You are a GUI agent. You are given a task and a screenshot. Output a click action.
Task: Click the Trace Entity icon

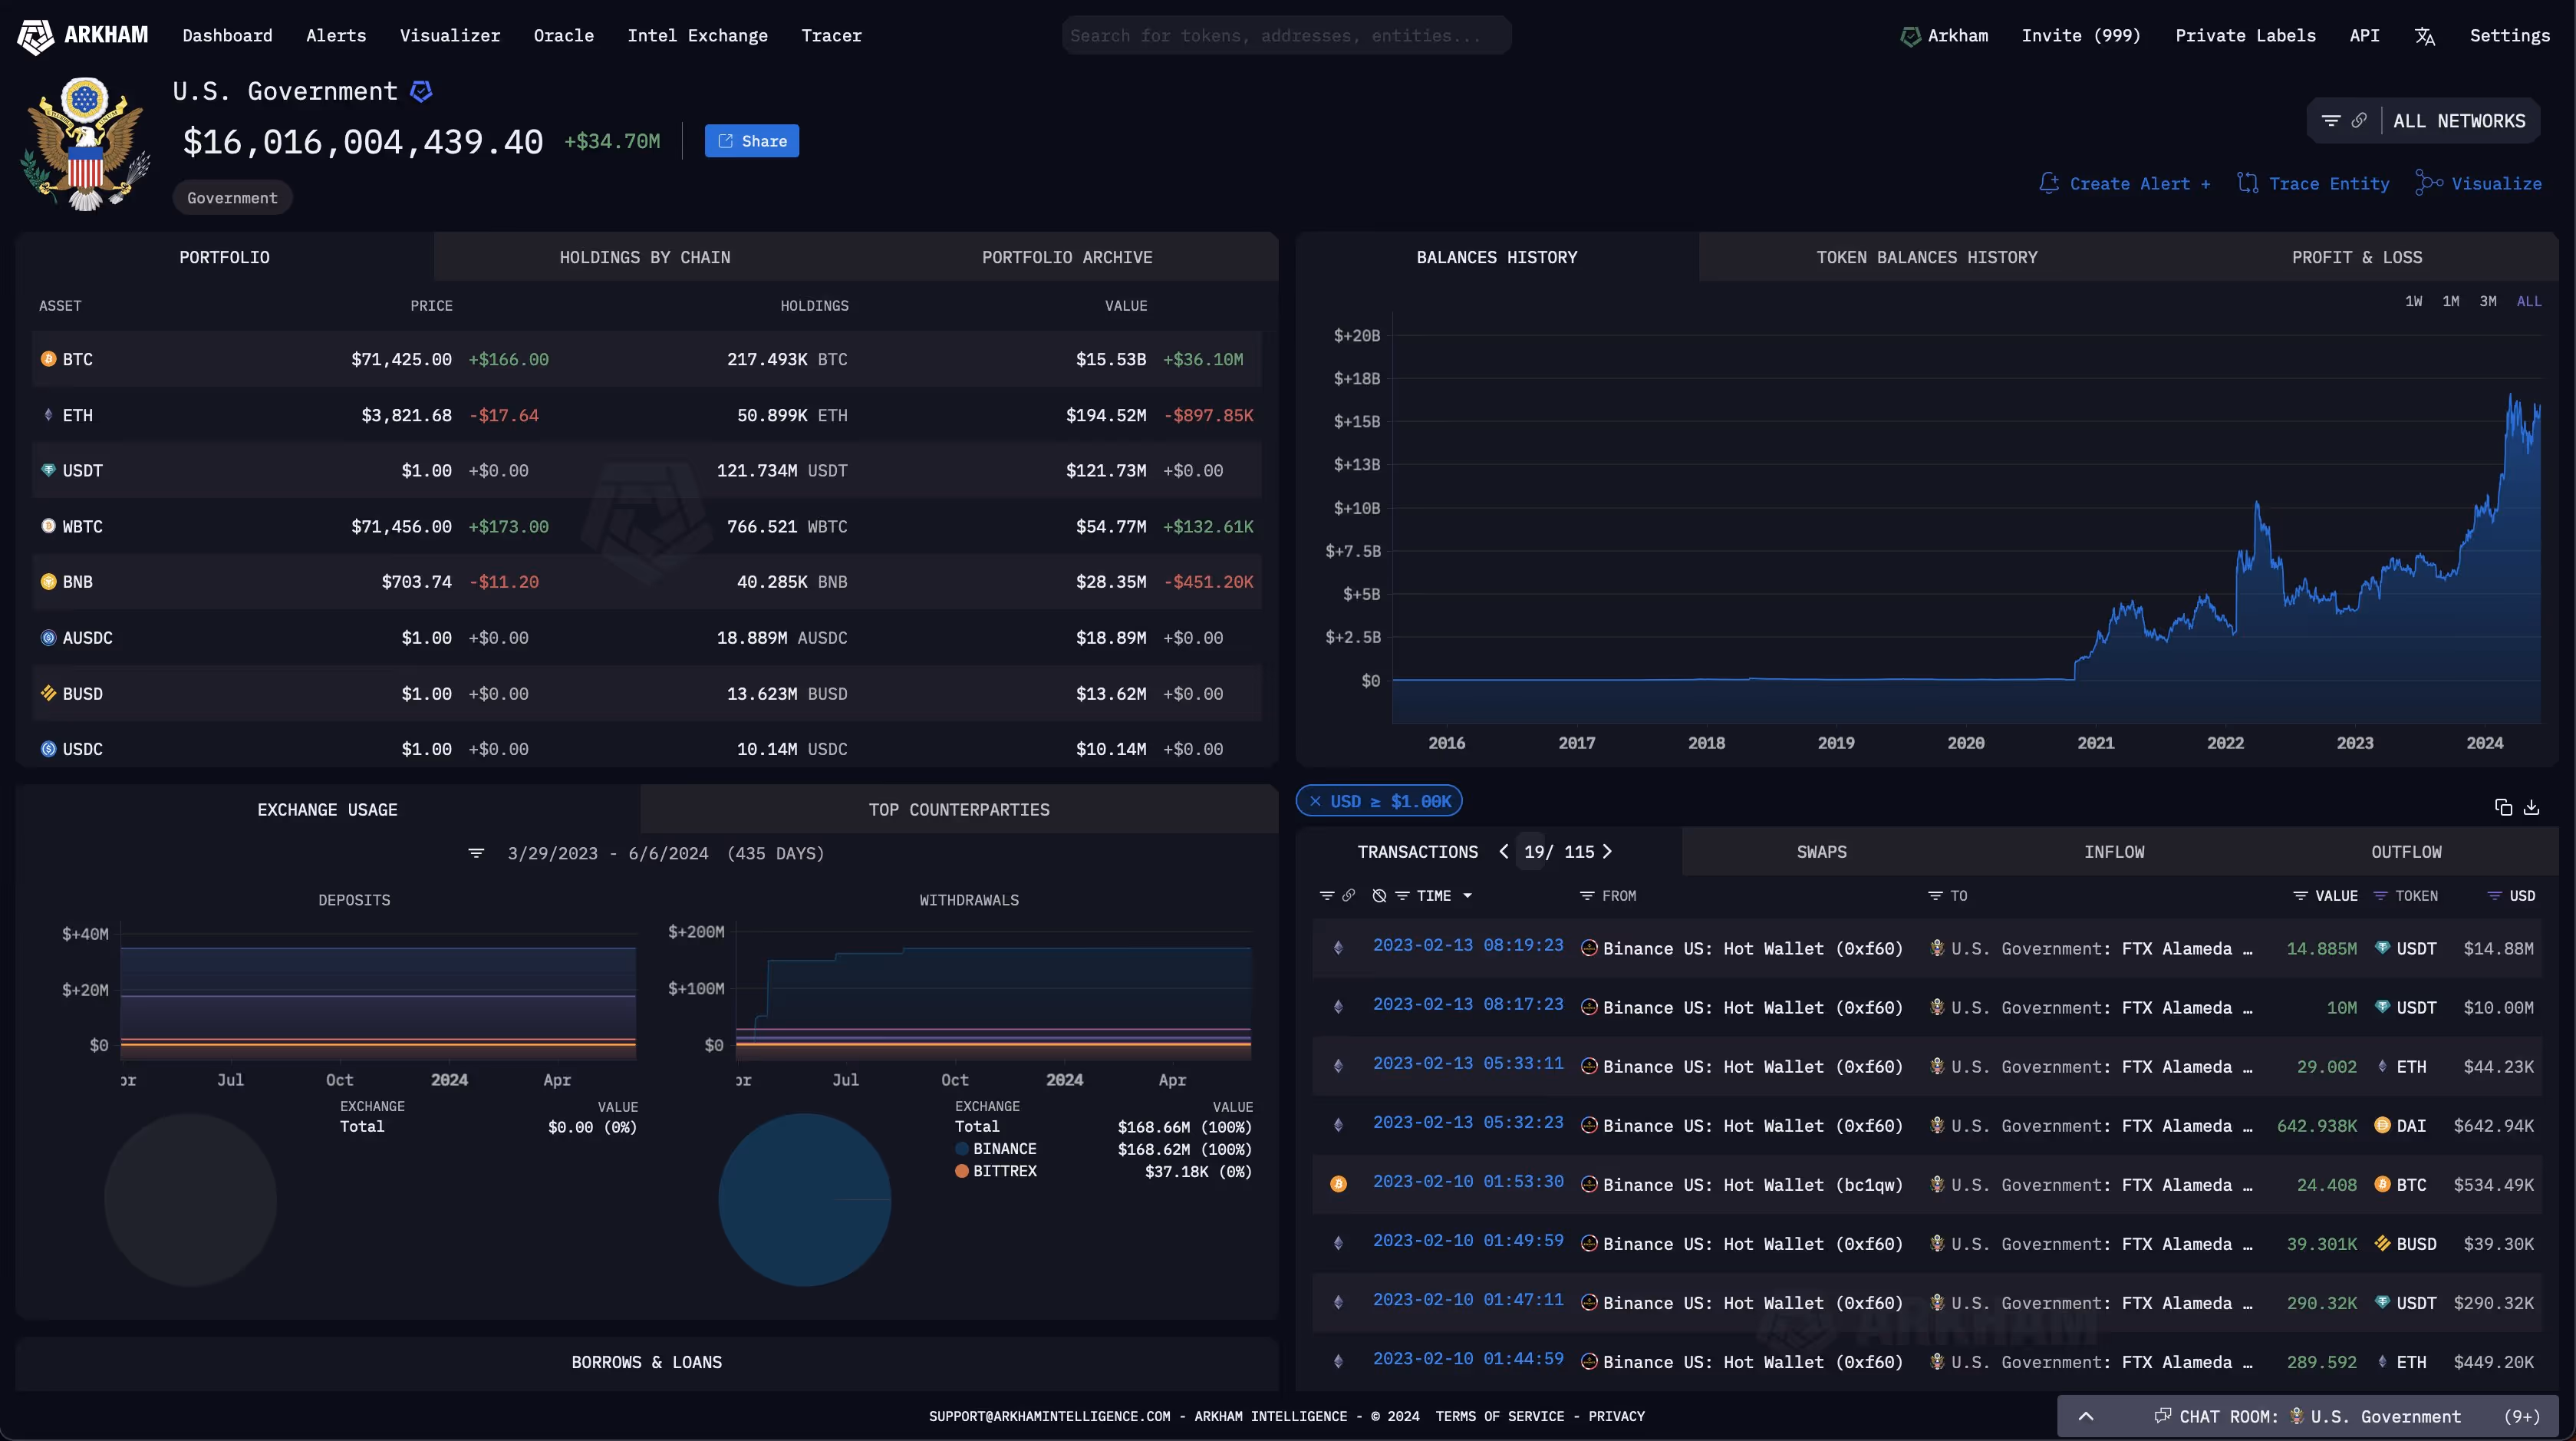[x=2248, y=183]
